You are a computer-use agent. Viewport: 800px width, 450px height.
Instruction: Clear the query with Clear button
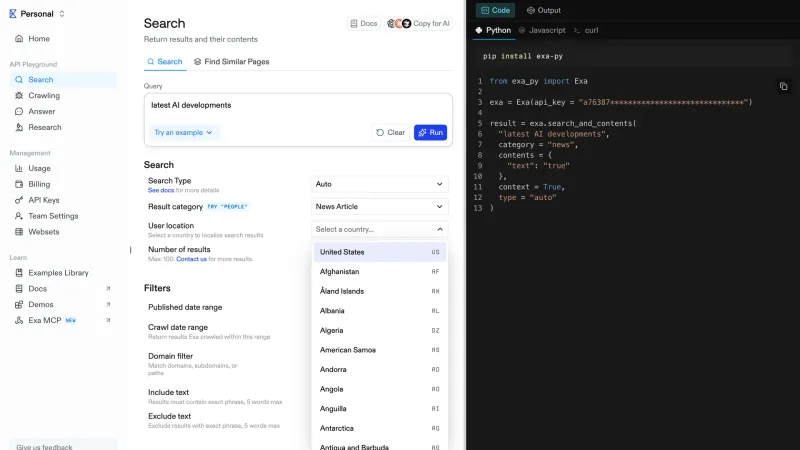pyautogui.click(x=390, y=133)
